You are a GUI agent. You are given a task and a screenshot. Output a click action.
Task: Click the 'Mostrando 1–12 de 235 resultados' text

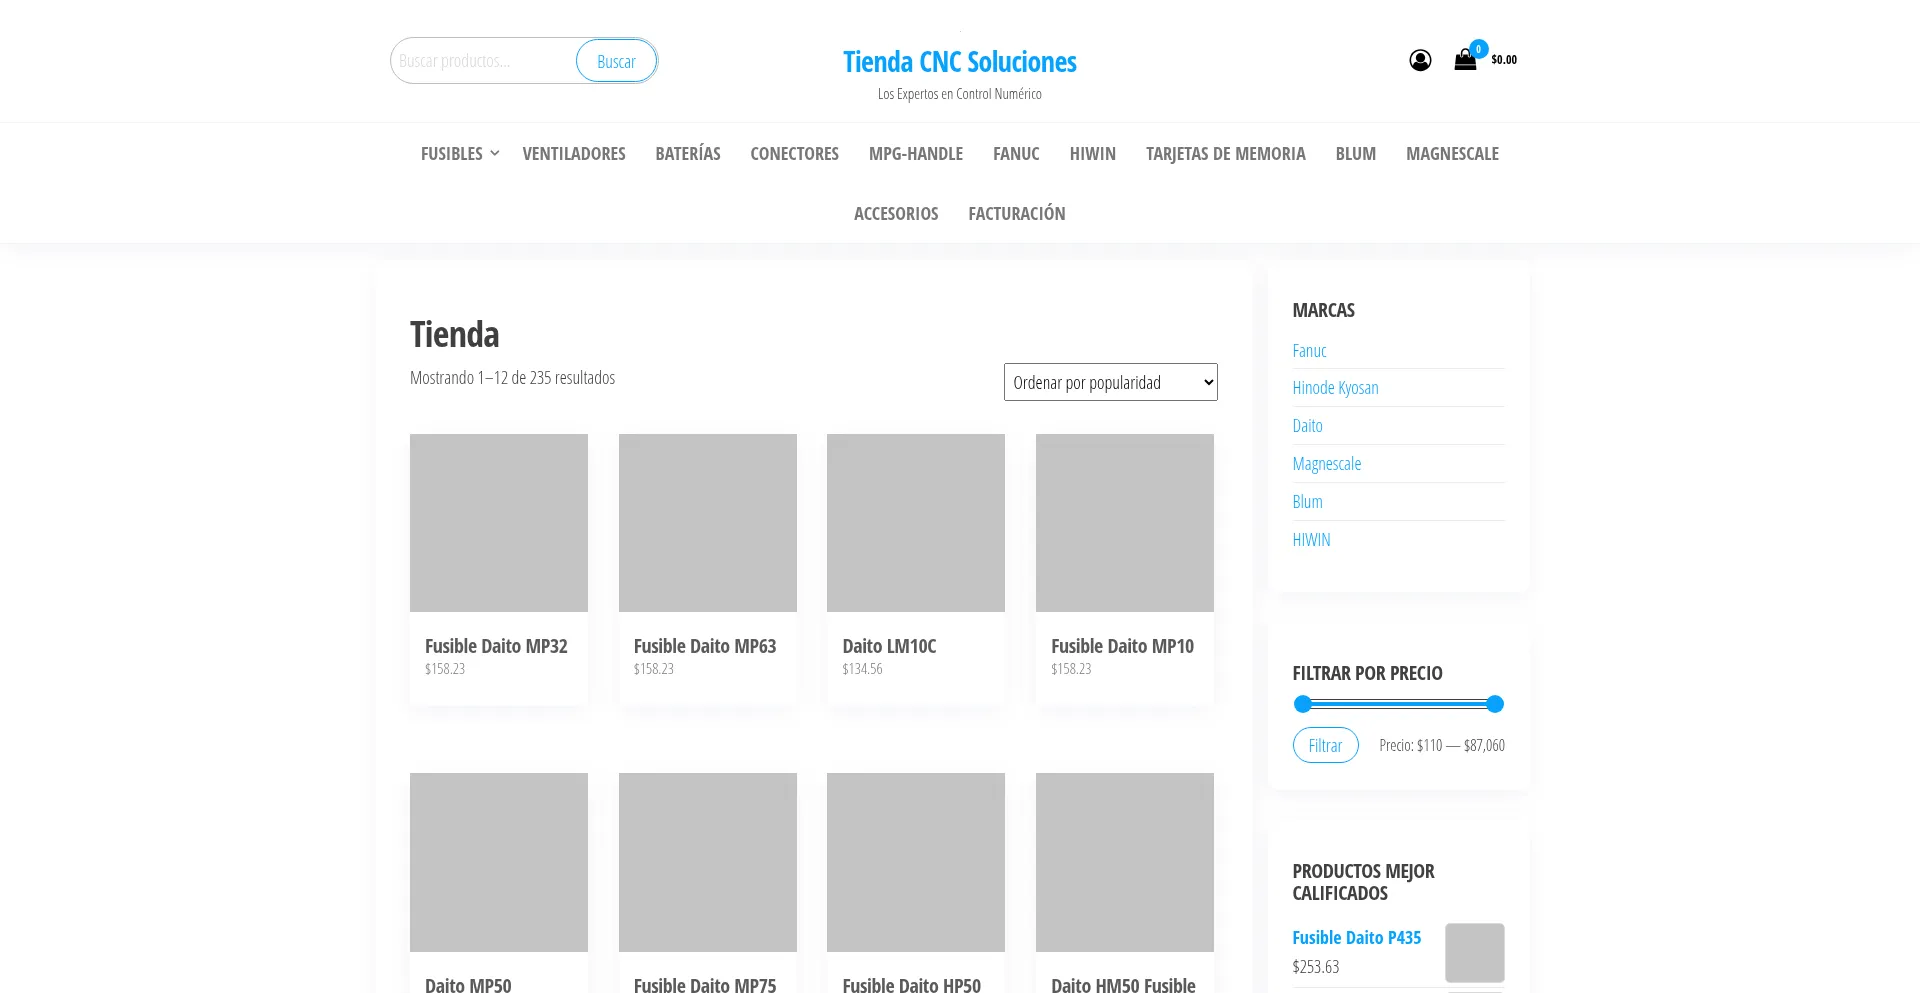[512, 378]
